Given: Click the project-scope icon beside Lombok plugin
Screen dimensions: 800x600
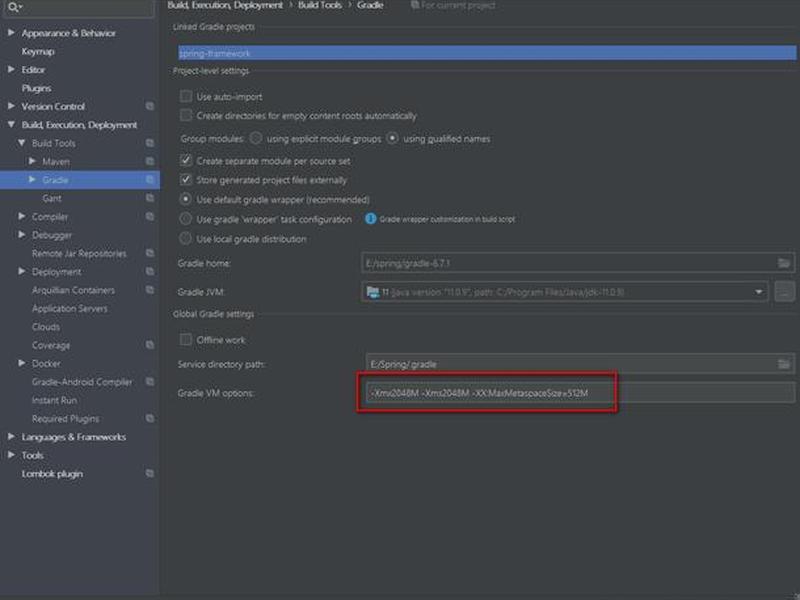Looking at the screenshot, I should (149, 473).
